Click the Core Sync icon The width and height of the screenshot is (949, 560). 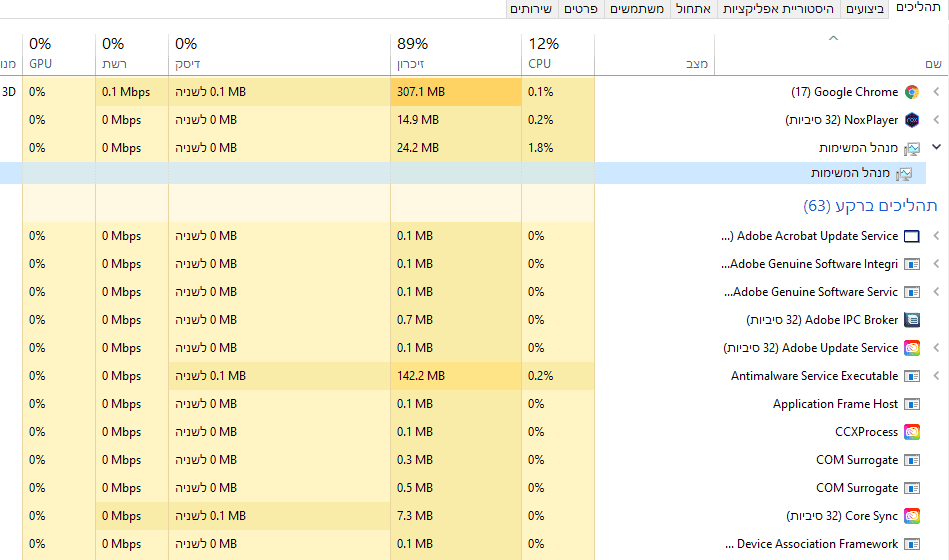coord(911,516)
